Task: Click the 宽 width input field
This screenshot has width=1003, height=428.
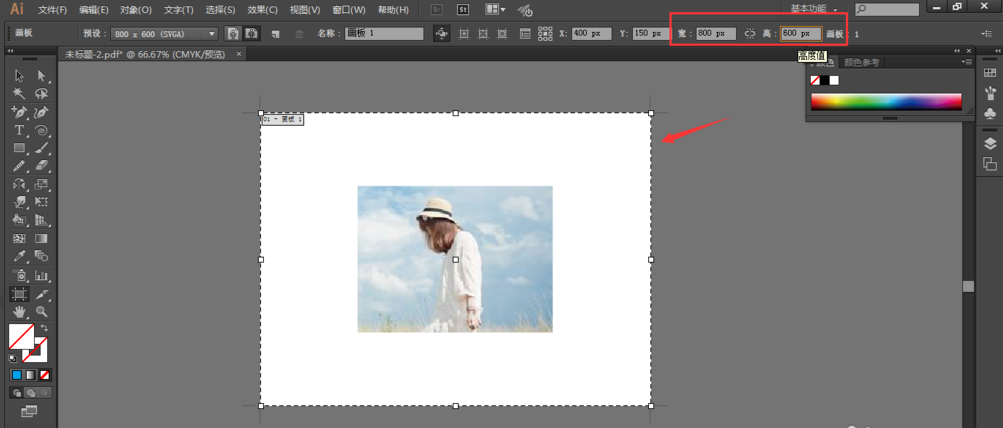Action: point(715,33)
